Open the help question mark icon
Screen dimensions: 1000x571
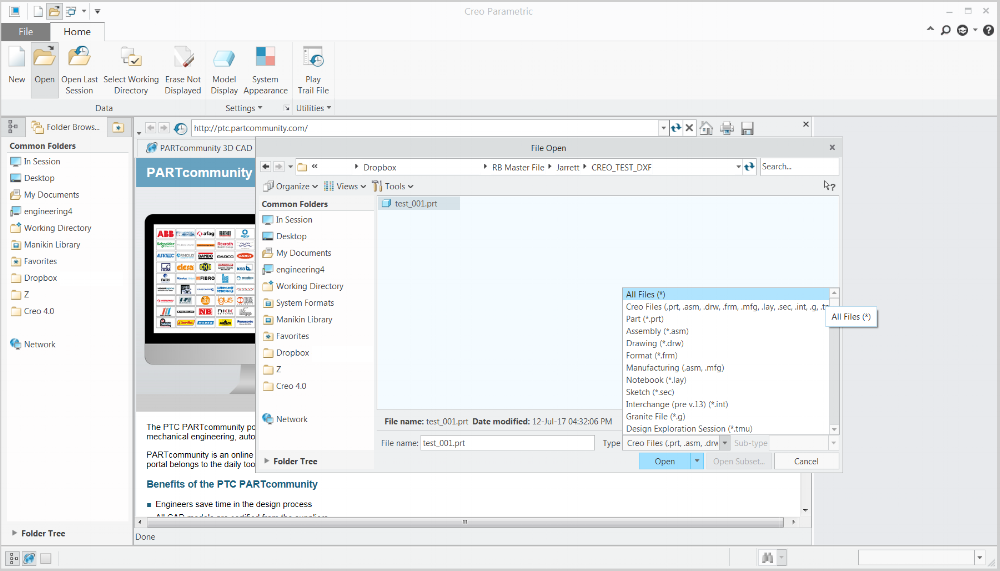[x=988, y=30]
